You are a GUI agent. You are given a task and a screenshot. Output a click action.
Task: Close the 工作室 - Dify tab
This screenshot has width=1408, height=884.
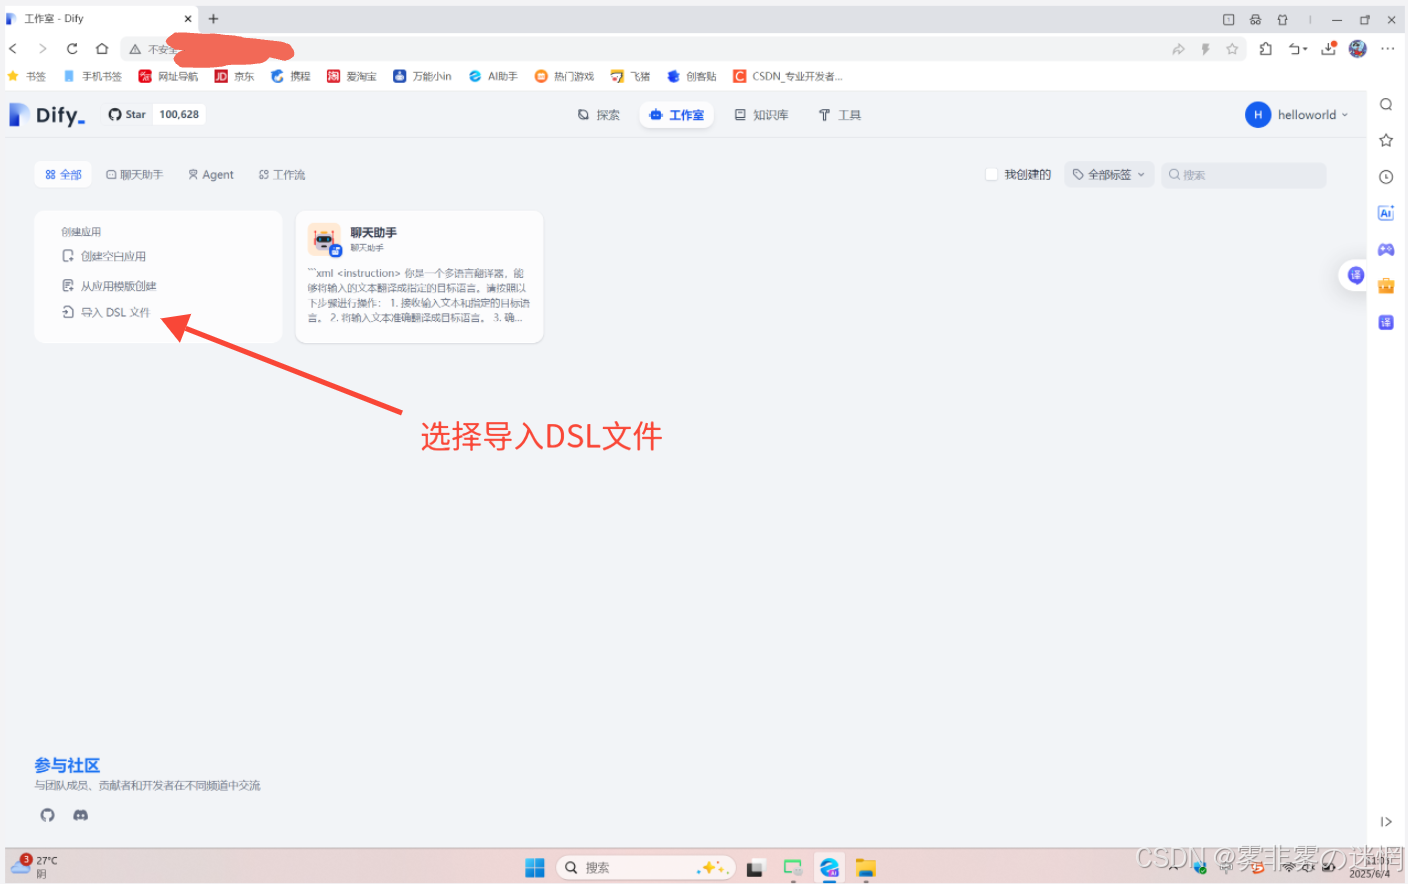pos(188,18)
